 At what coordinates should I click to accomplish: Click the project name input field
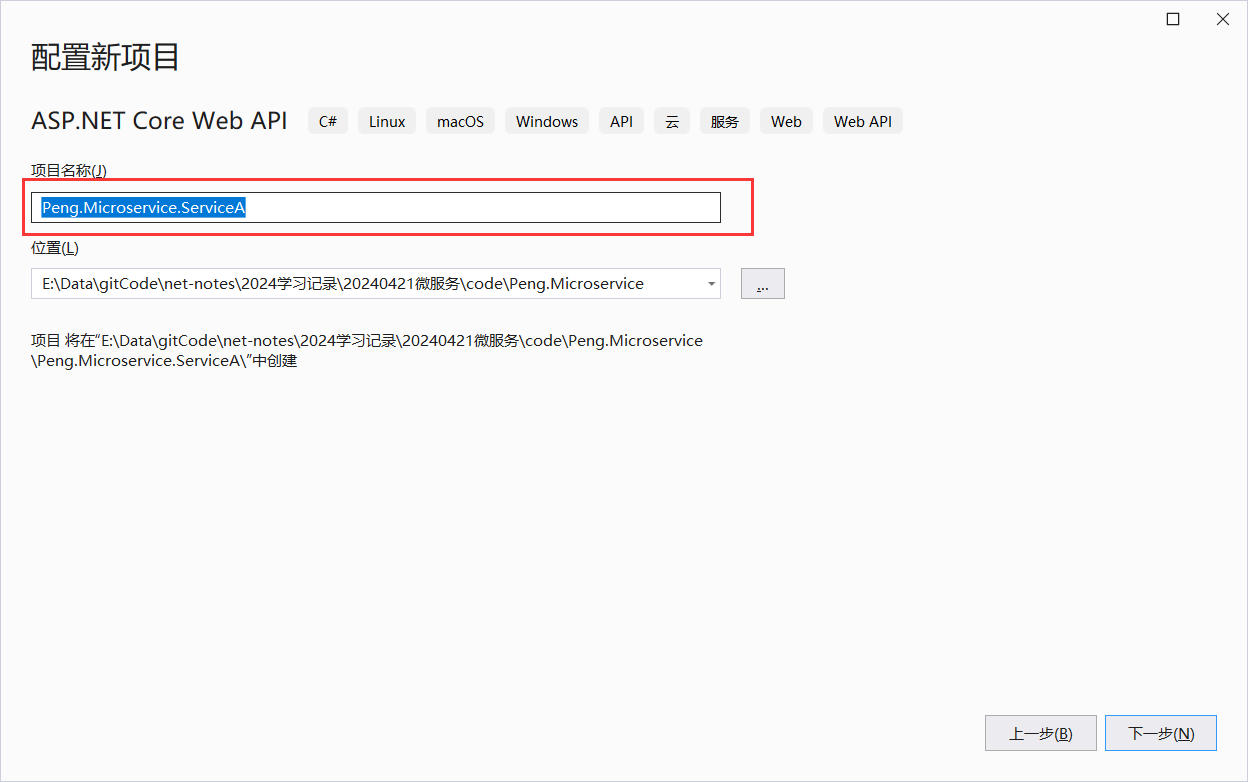[375, 207]
